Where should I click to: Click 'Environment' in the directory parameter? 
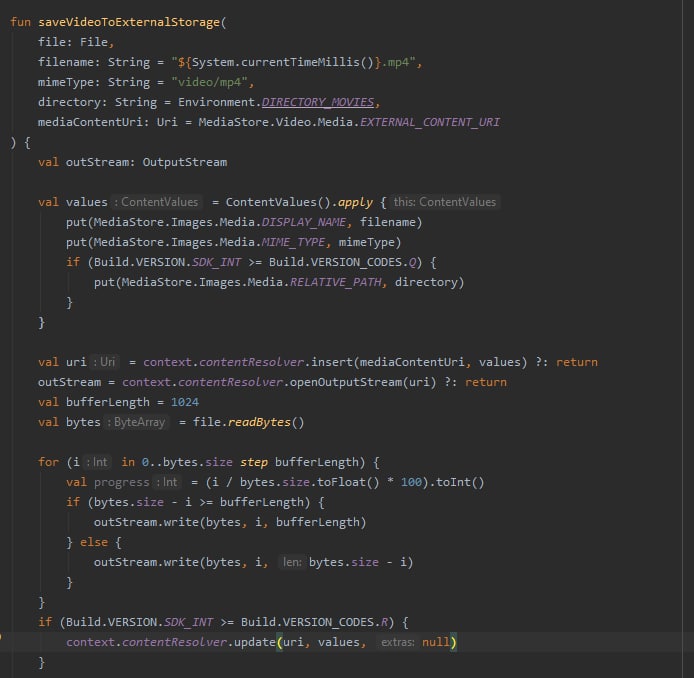click(216, 102)
